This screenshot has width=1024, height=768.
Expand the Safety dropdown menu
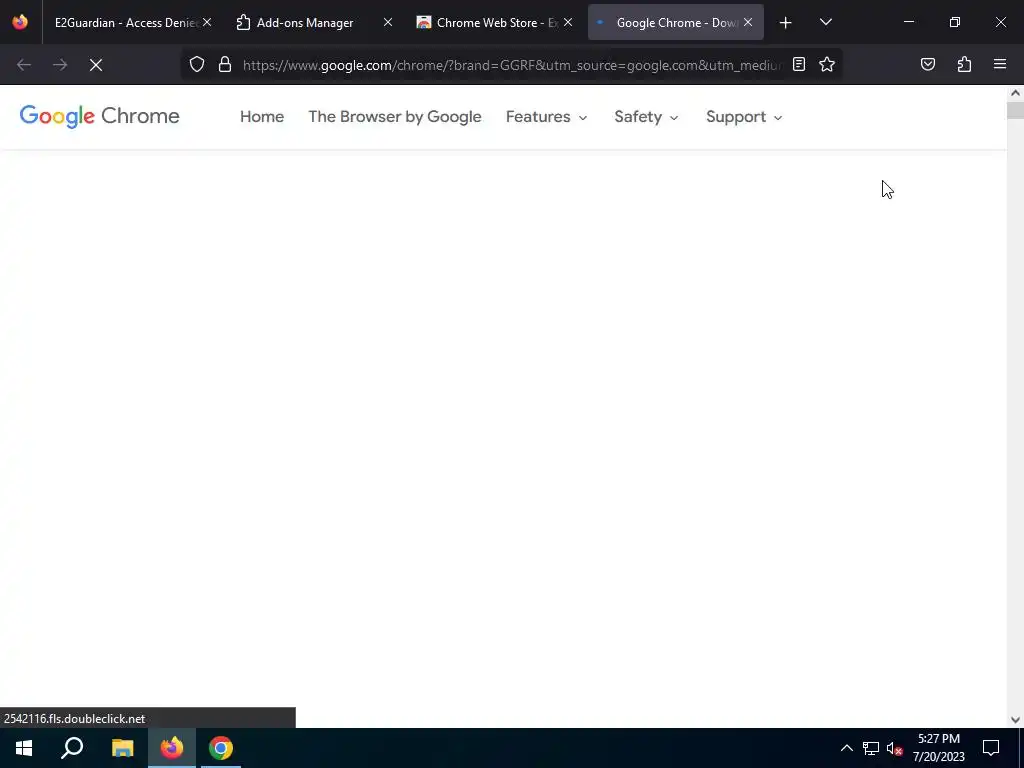(x=647, y=117)
